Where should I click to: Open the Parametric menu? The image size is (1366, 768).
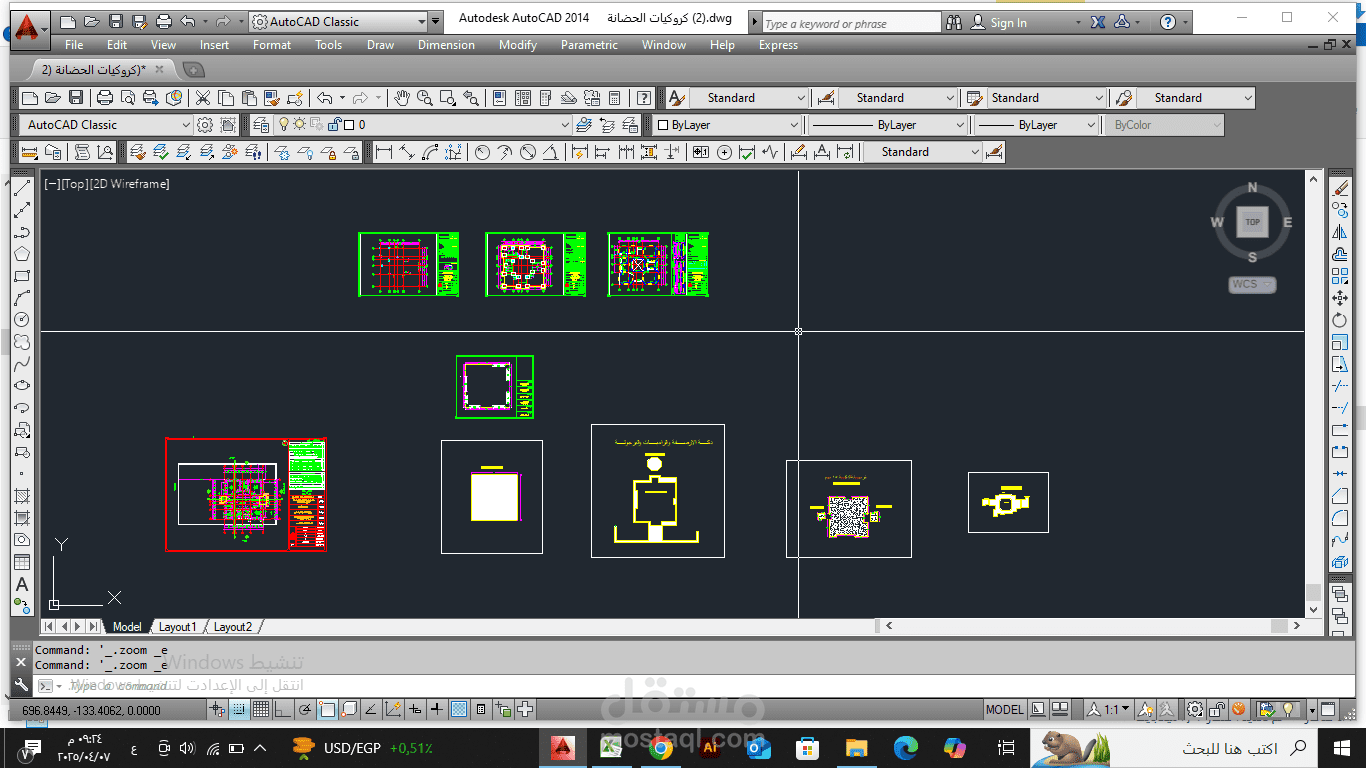(590, 45)
